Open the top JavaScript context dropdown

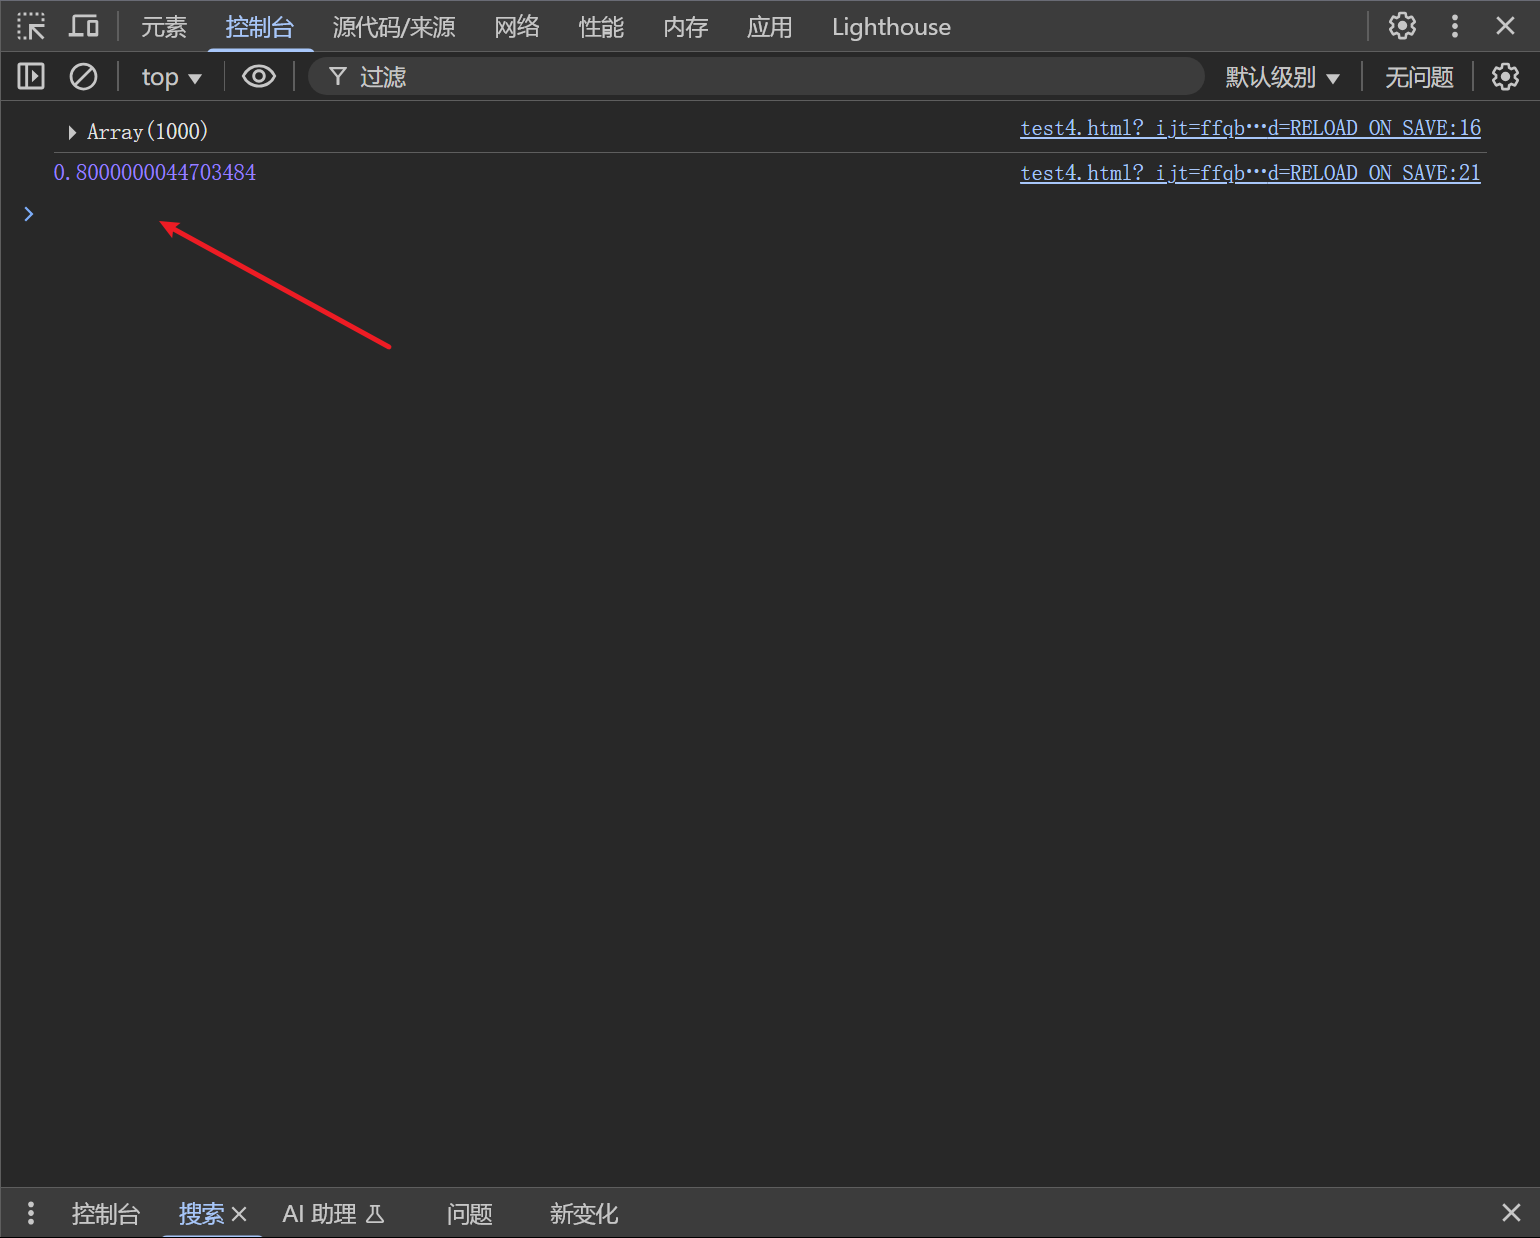pyautogui.click(x=171, y=77)
